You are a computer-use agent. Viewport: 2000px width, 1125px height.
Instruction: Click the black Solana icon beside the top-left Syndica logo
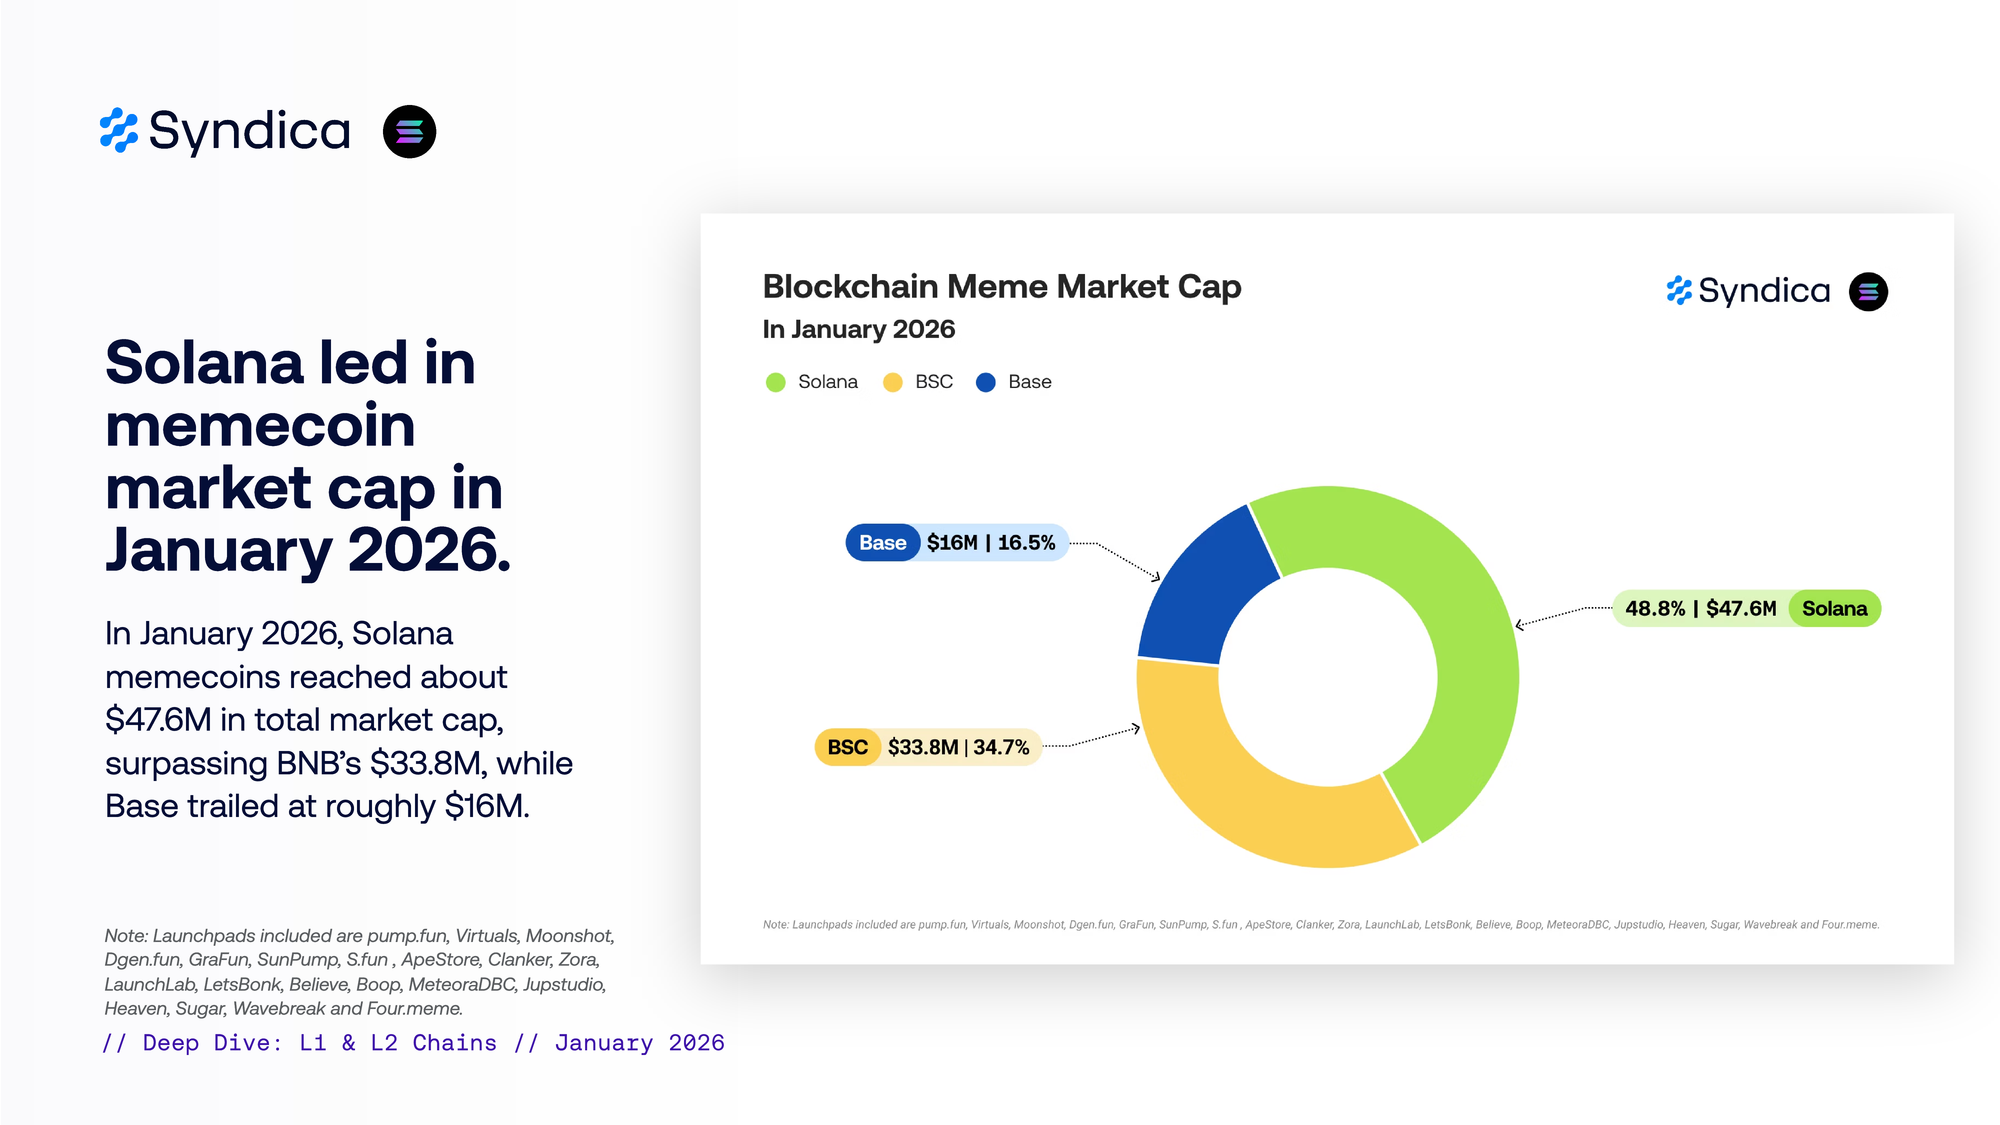410,132
